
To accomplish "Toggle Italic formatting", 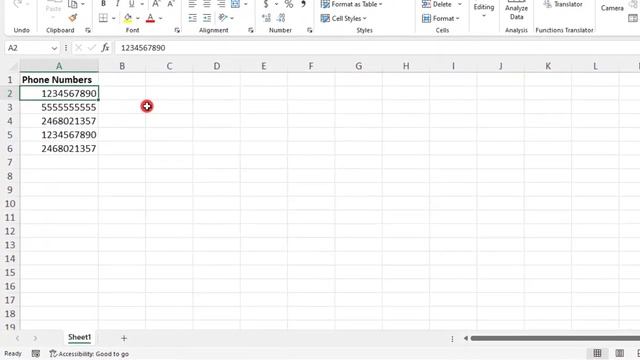I will point(117,4).
